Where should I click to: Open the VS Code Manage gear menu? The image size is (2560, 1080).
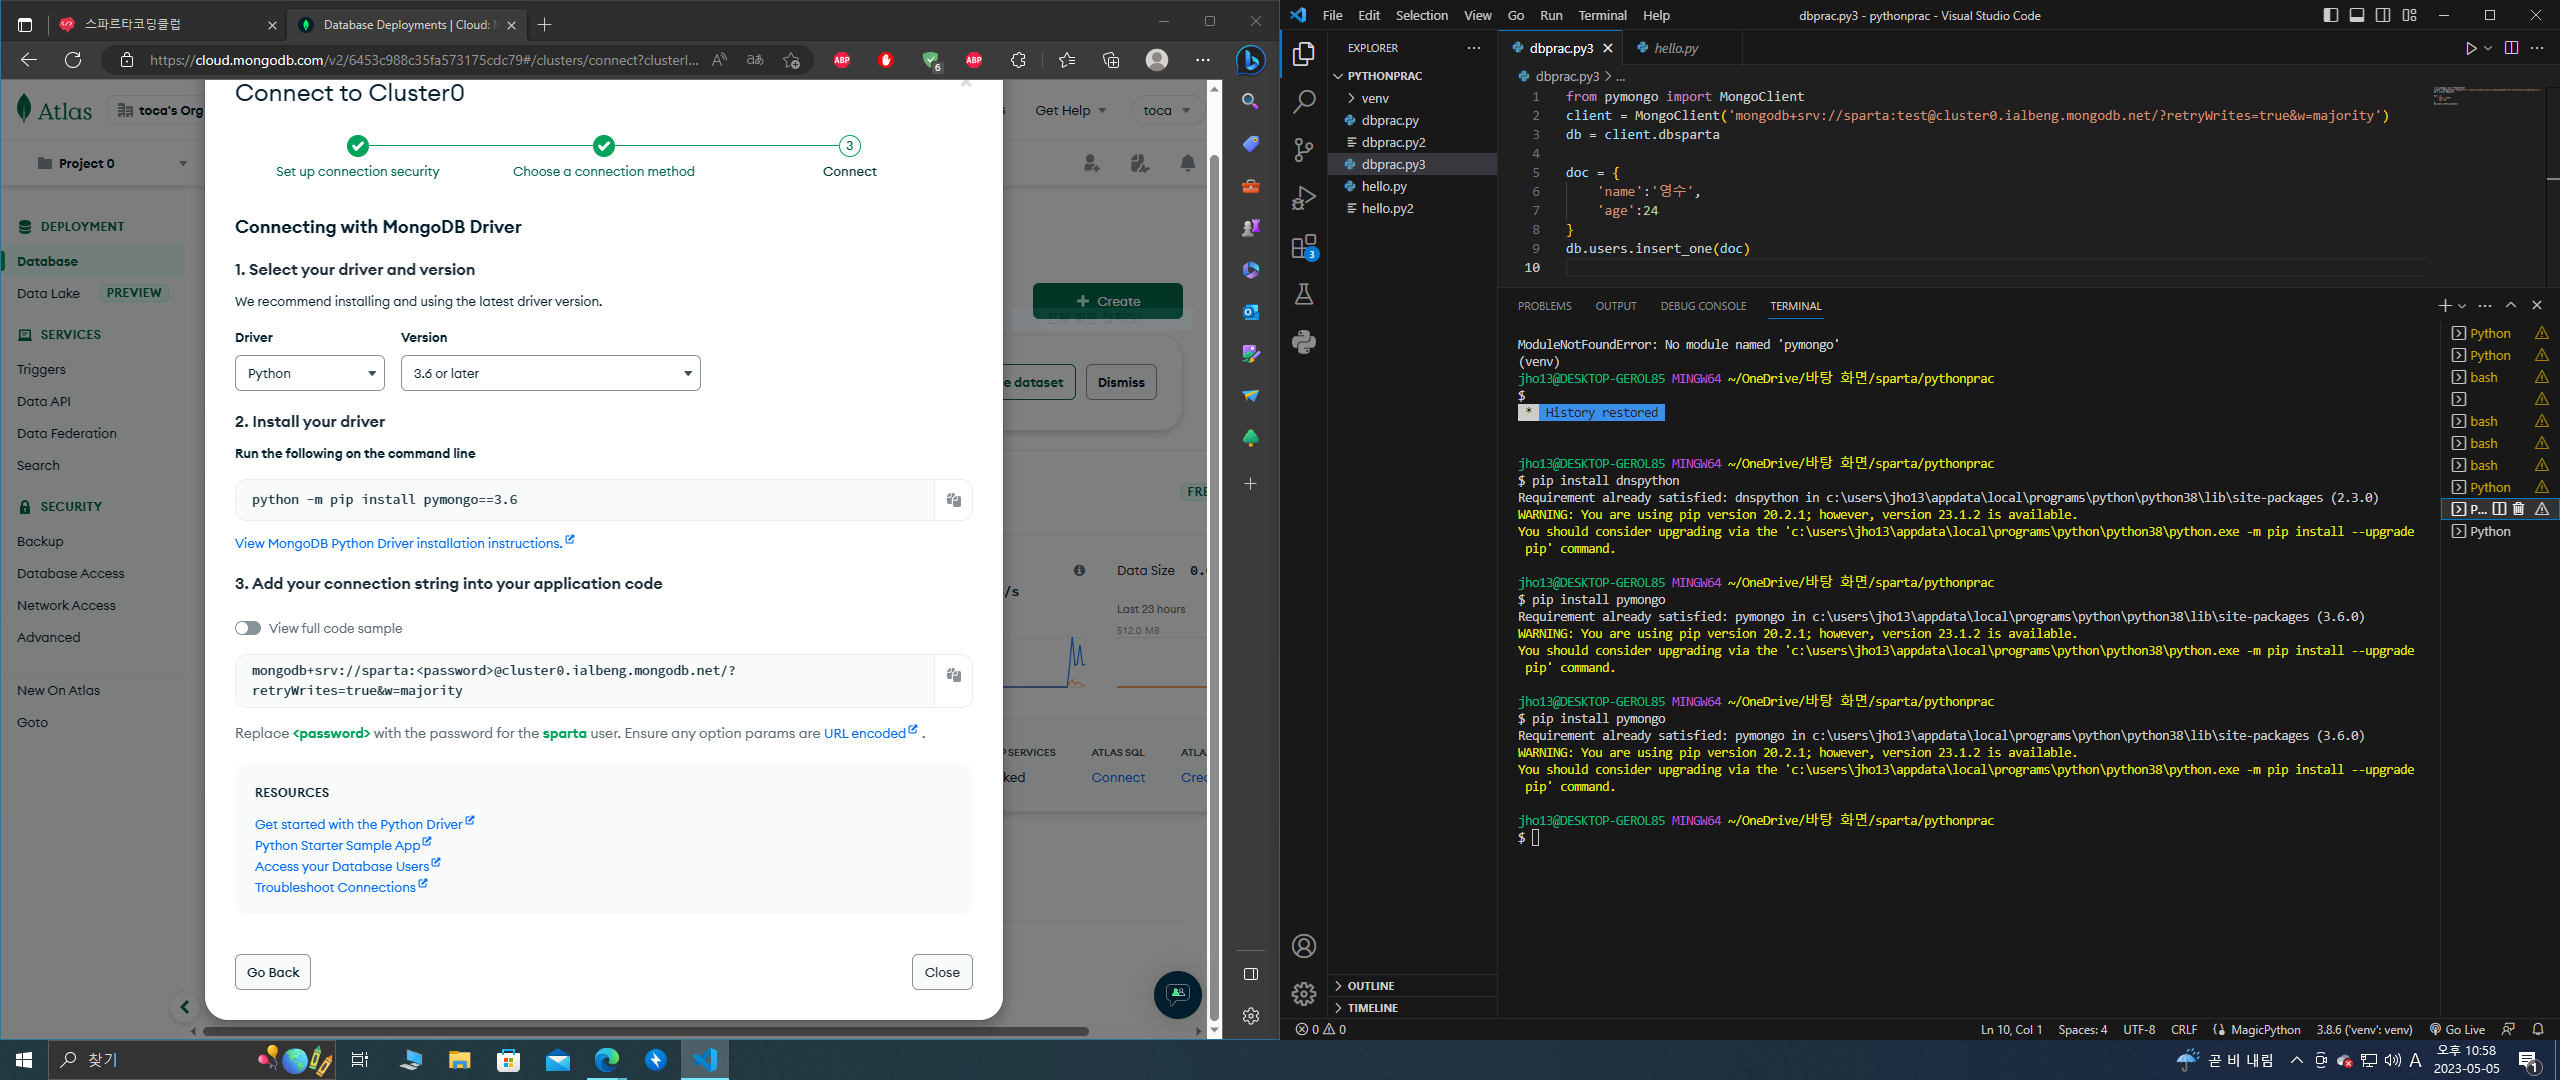[1304, 993]
